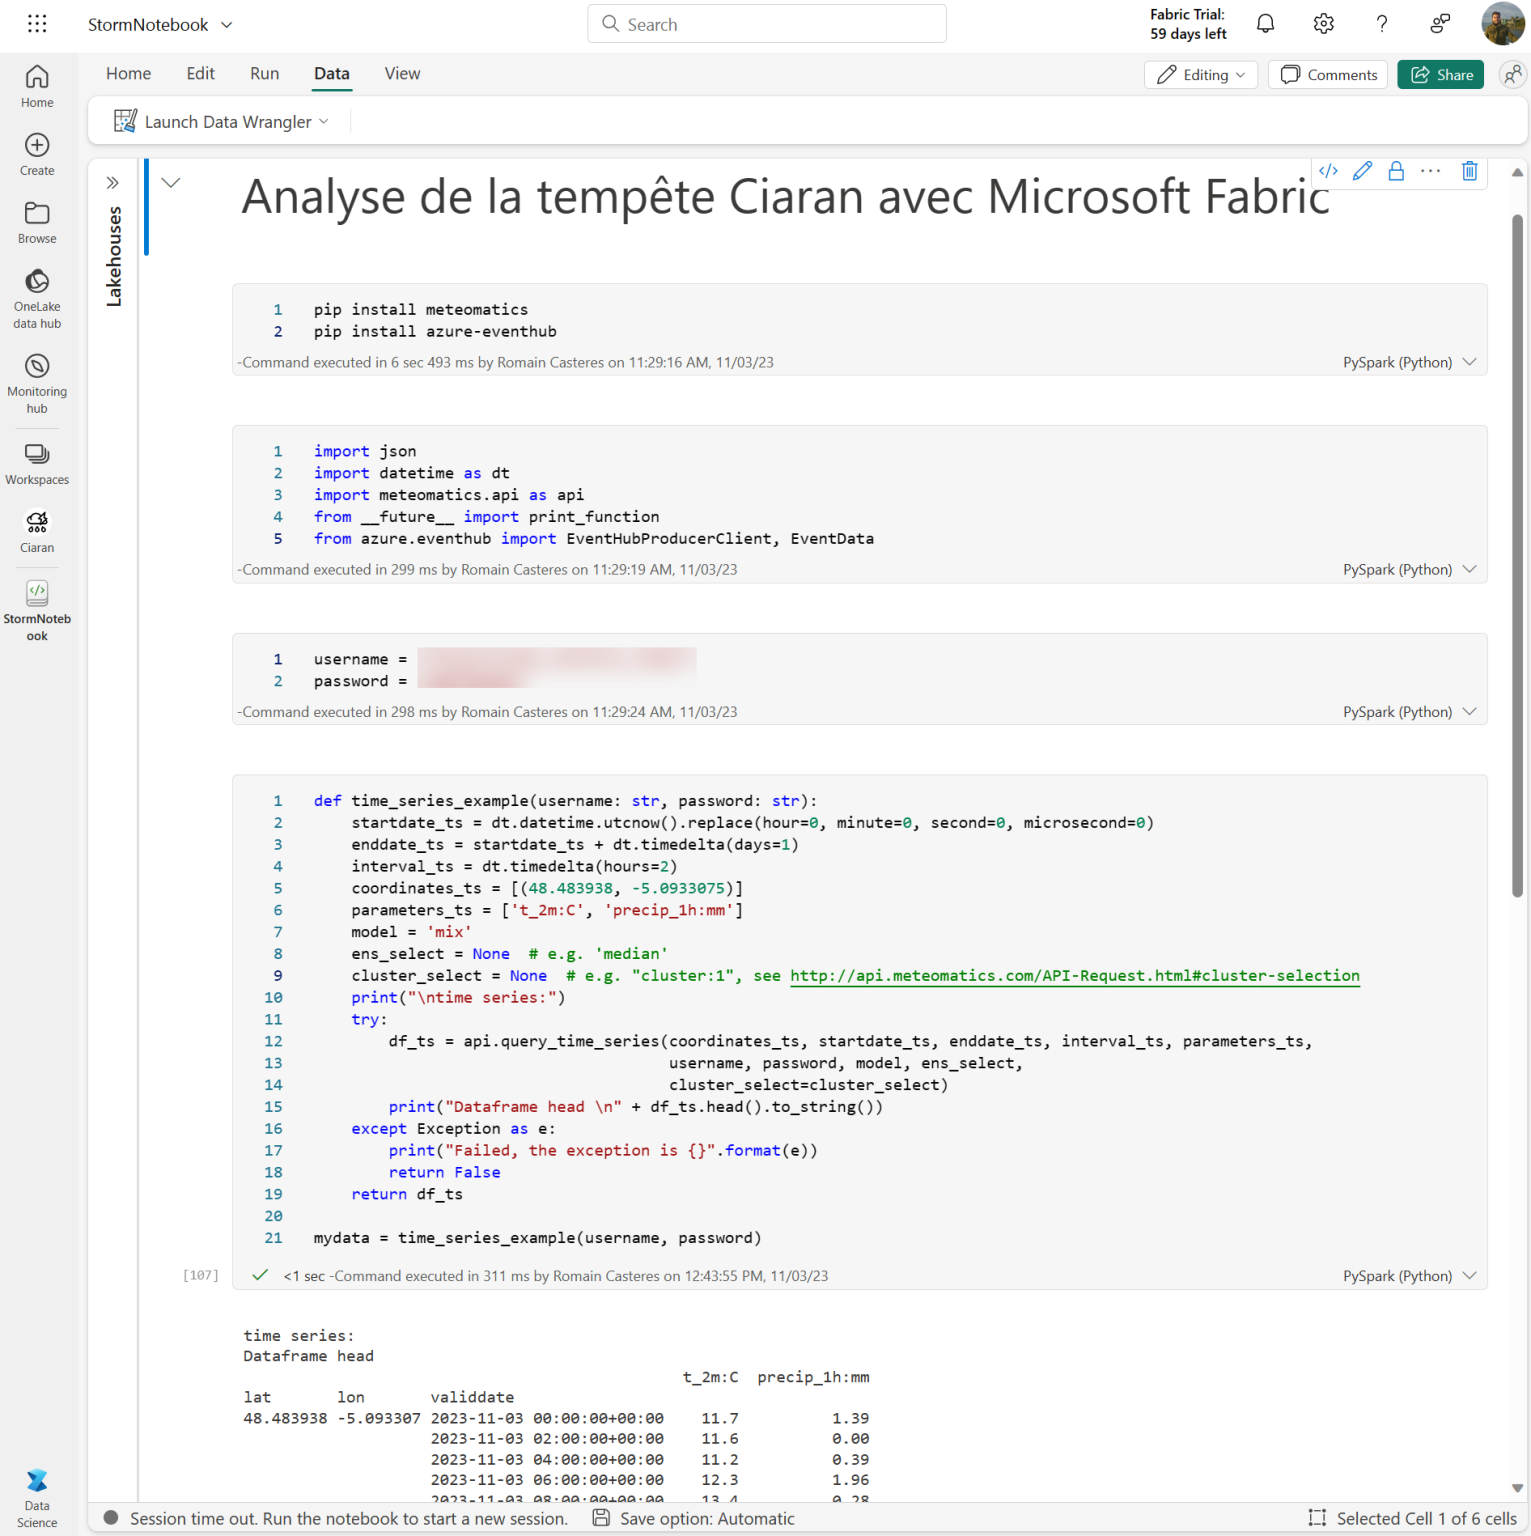Open the notifications bell
The height and width of the screenshot is (1536, 1531).
[1264, 23]
